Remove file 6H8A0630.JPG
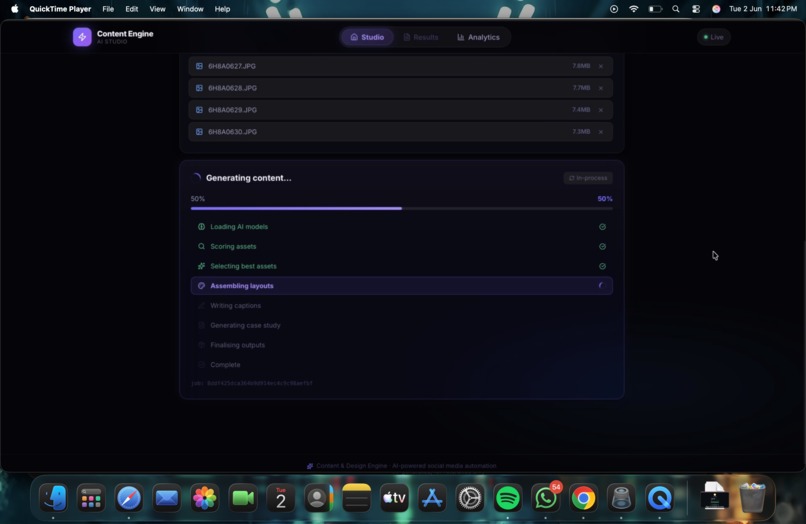The width and height of the screenshot is (806, 524). pyautogui.click(x=600, y=132)
